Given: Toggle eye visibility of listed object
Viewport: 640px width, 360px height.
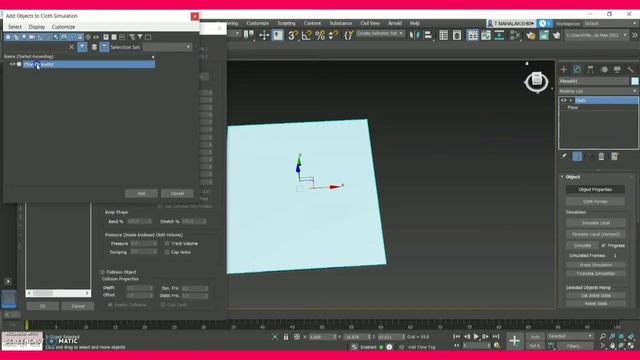Looking at the screenshot, I should [x=12, y=64].
